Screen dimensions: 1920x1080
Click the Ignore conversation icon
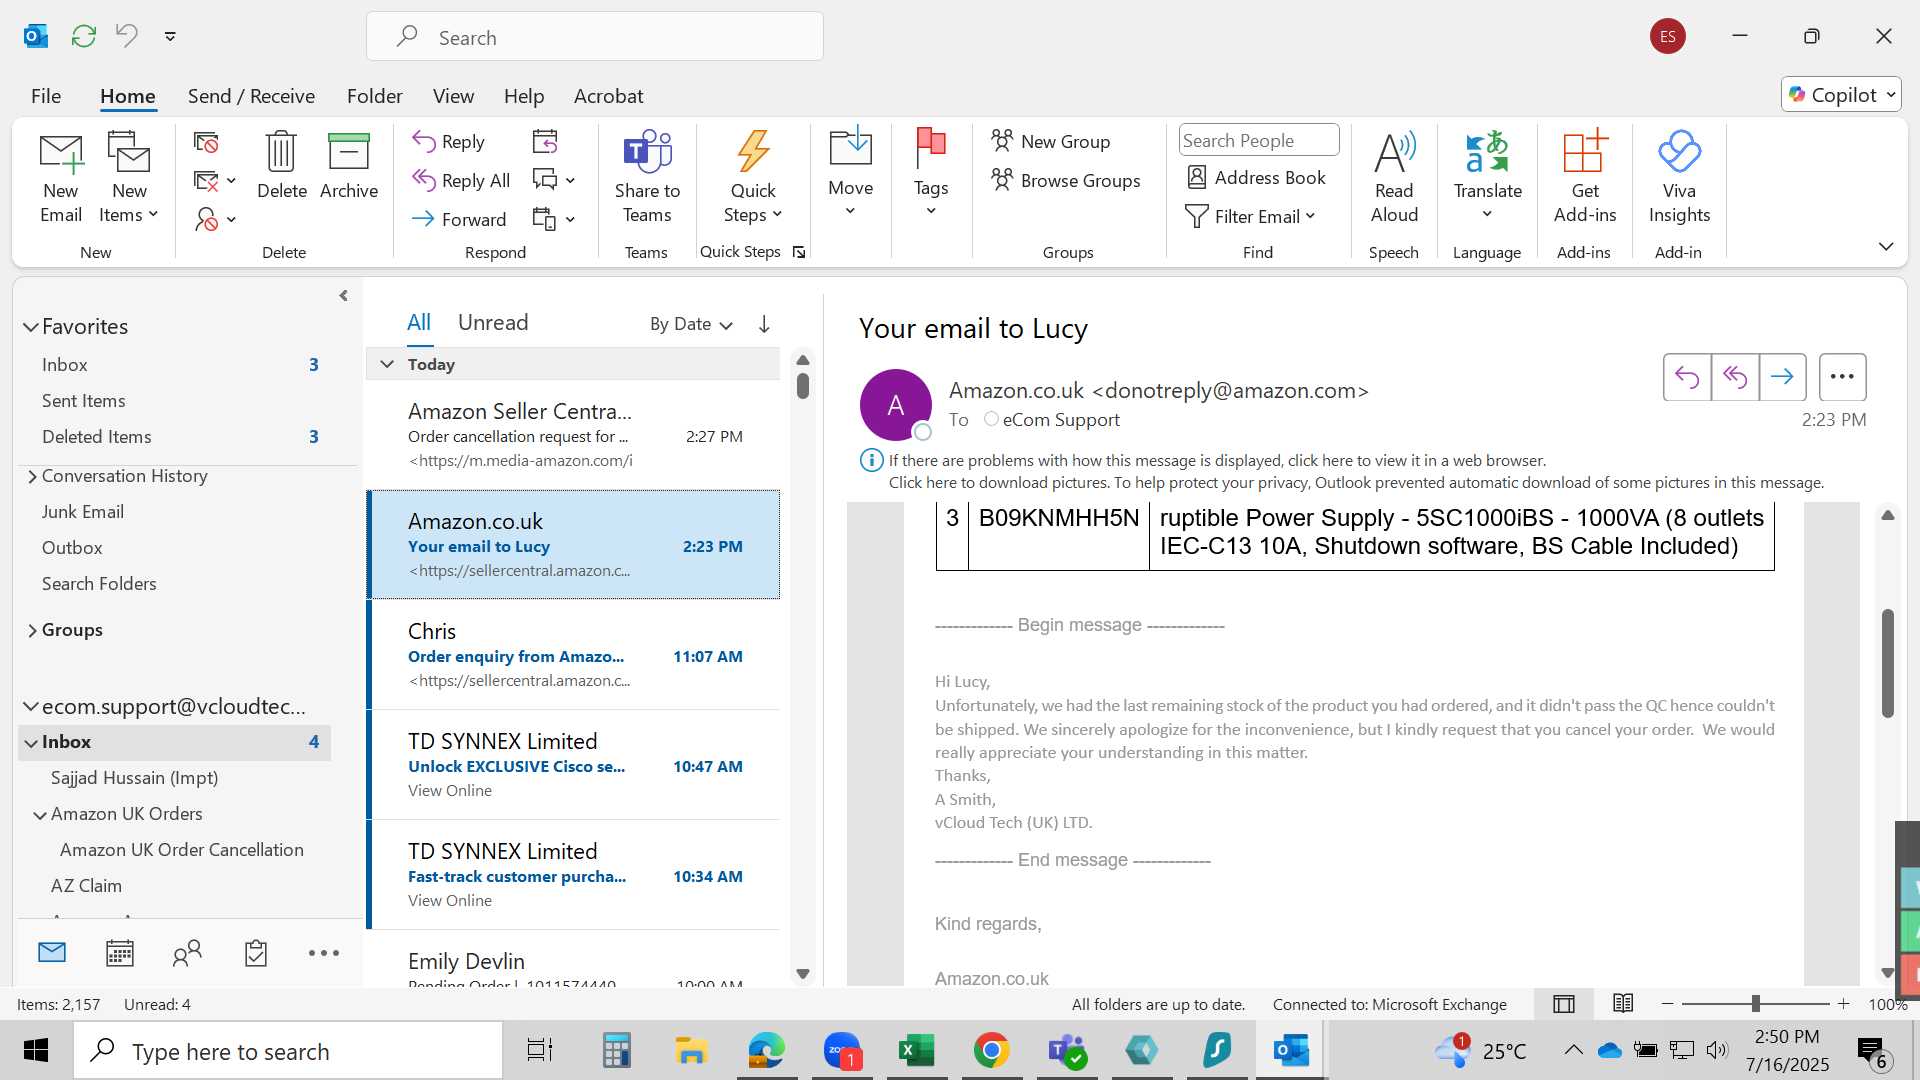tap(206, 143)
